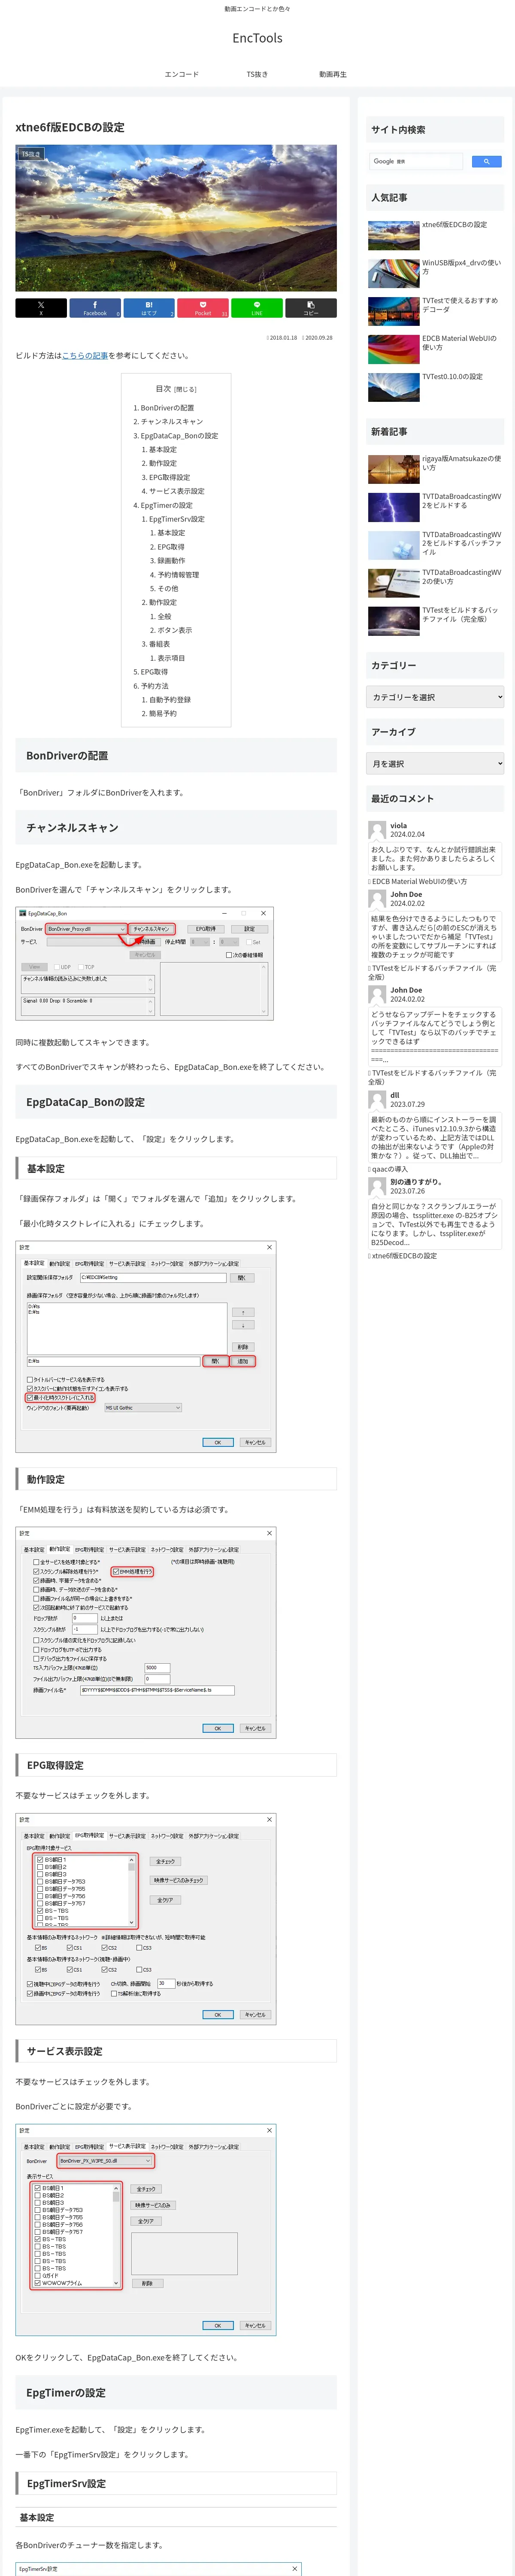Jump to 自動予約登録 in the contents
Viewport: 515px width, 2576px height.
pos(169,700)
